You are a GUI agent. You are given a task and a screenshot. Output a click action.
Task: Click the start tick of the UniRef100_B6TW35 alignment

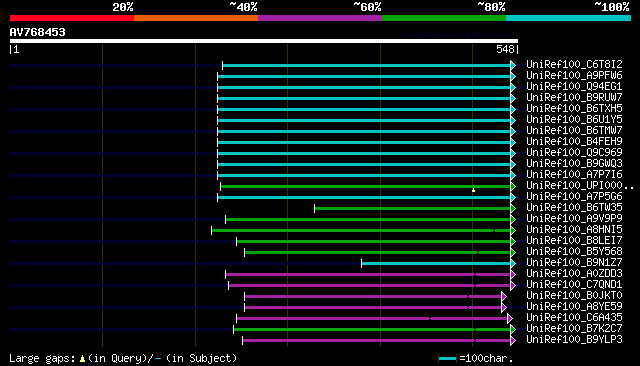[x=315, y=209]
